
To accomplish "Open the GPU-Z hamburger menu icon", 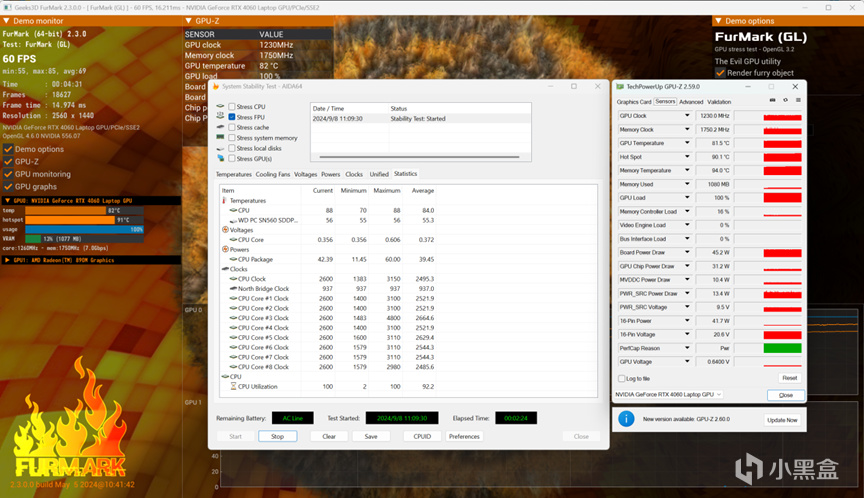I will 798,101.
